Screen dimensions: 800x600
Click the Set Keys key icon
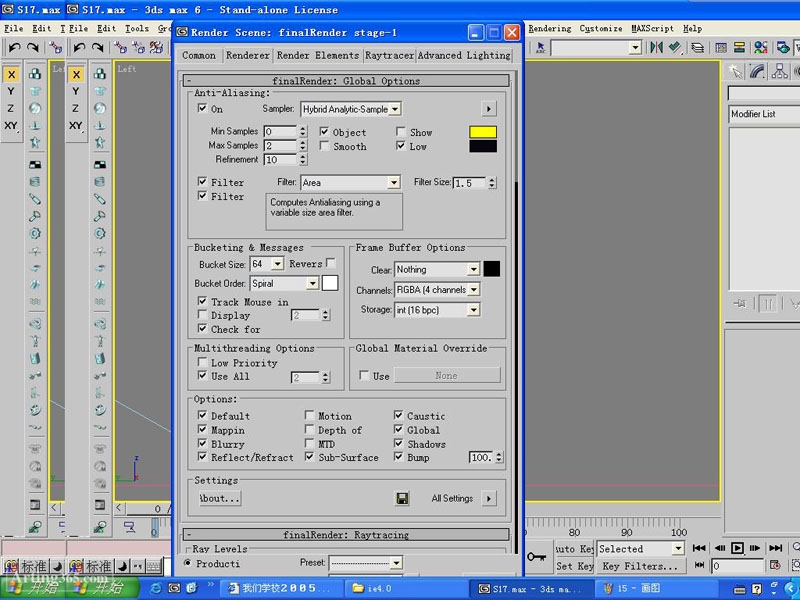tap(536, 557)
